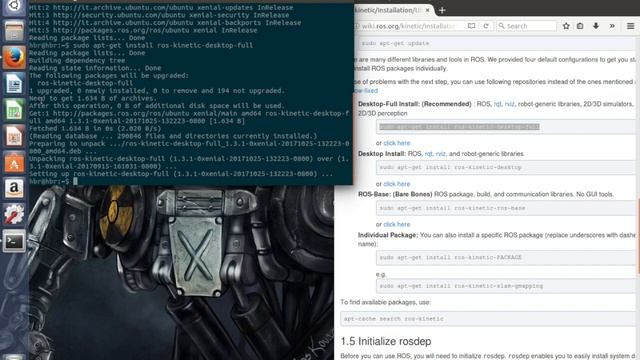The image size is (640, 360).
Task: Show Firefox bookmarks list icon
Action: [580, 26]
